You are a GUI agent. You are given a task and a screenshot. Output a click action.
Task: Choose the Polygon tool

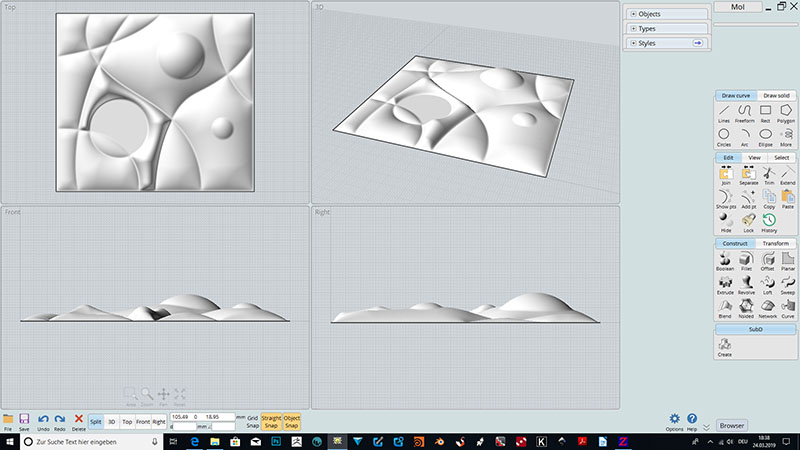pos(786,114)
